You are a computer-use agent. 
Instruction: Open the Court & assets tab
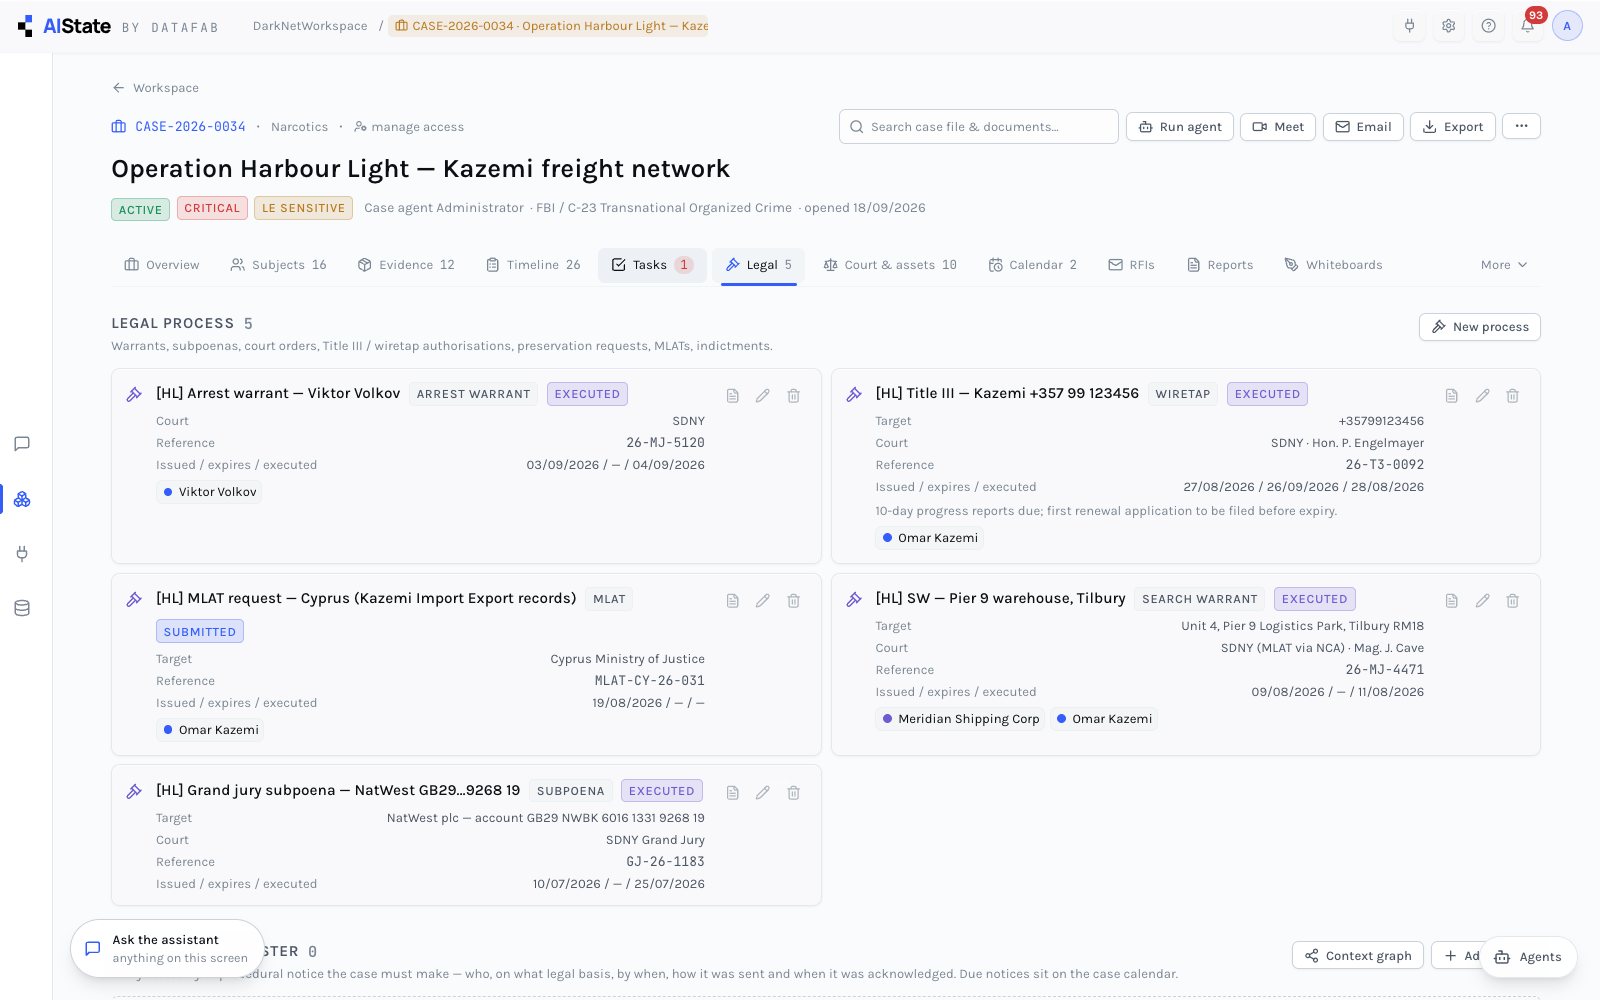click(x=890, y=265)
